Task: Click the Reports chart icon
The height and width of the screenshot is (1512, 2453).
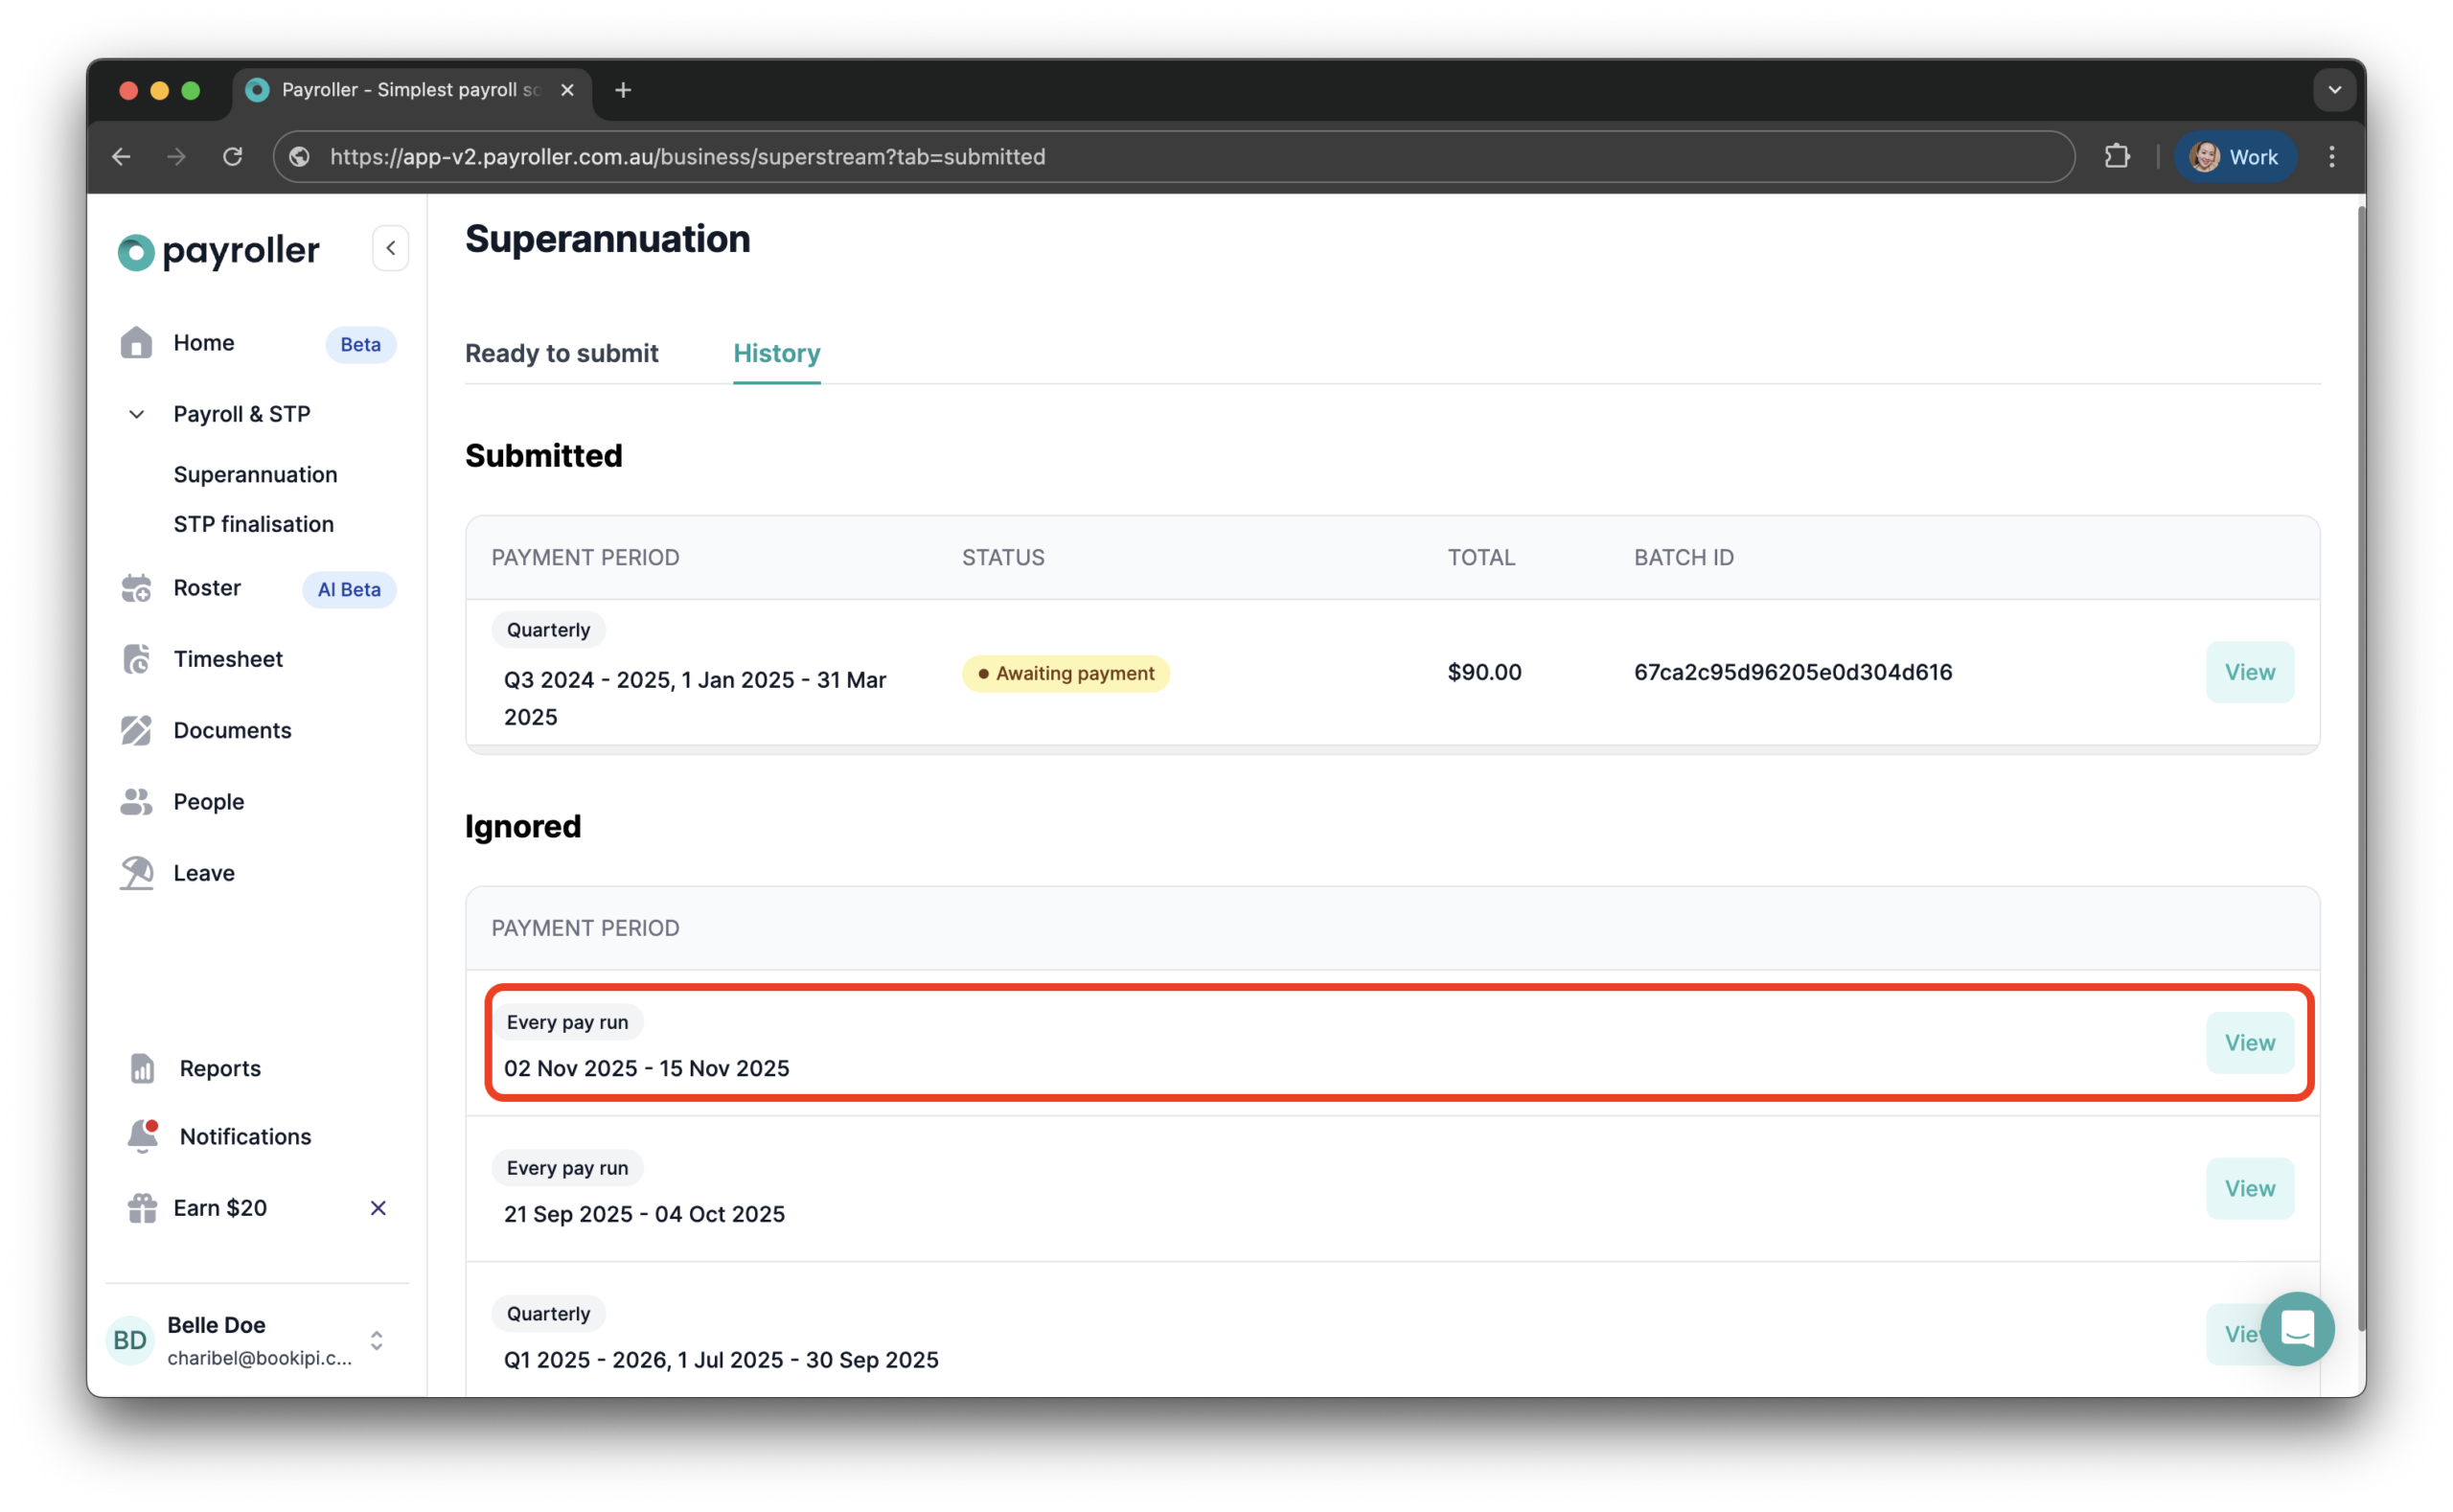Action: tap(142, 1068)
